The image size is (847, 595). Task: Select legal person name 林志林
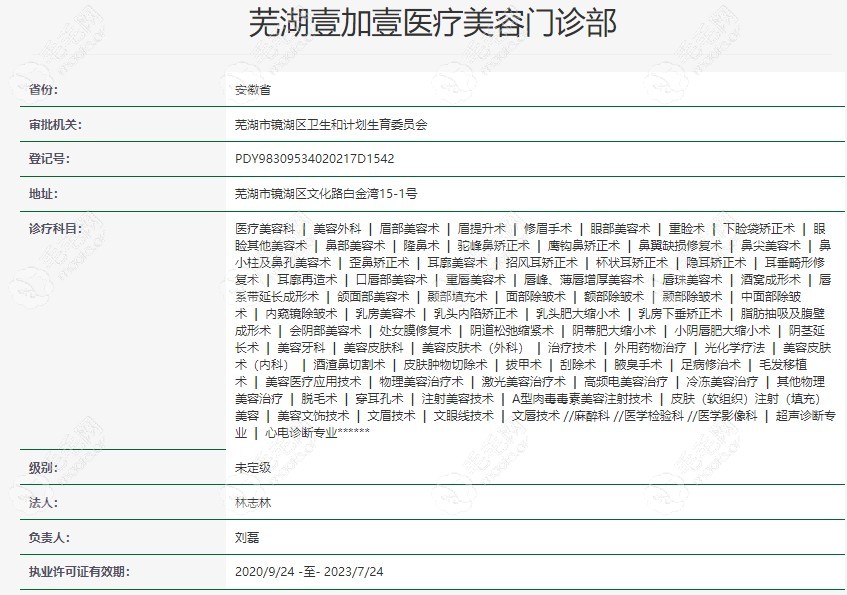[253, 503]
